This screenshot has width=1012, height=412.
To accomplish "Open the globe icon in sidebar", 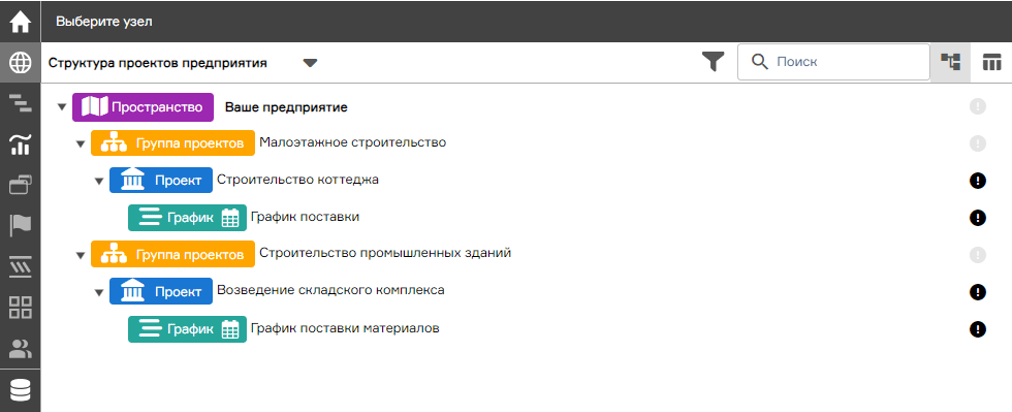I will (x=20, y=62).
